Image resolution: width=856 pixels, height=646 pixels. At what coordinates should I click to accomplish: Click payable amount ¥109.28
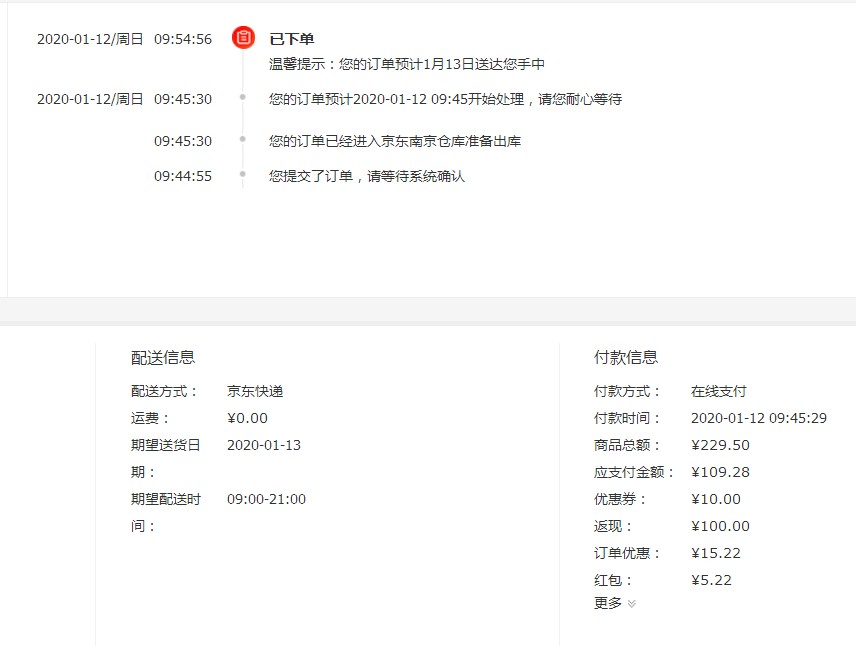point(720,472)
